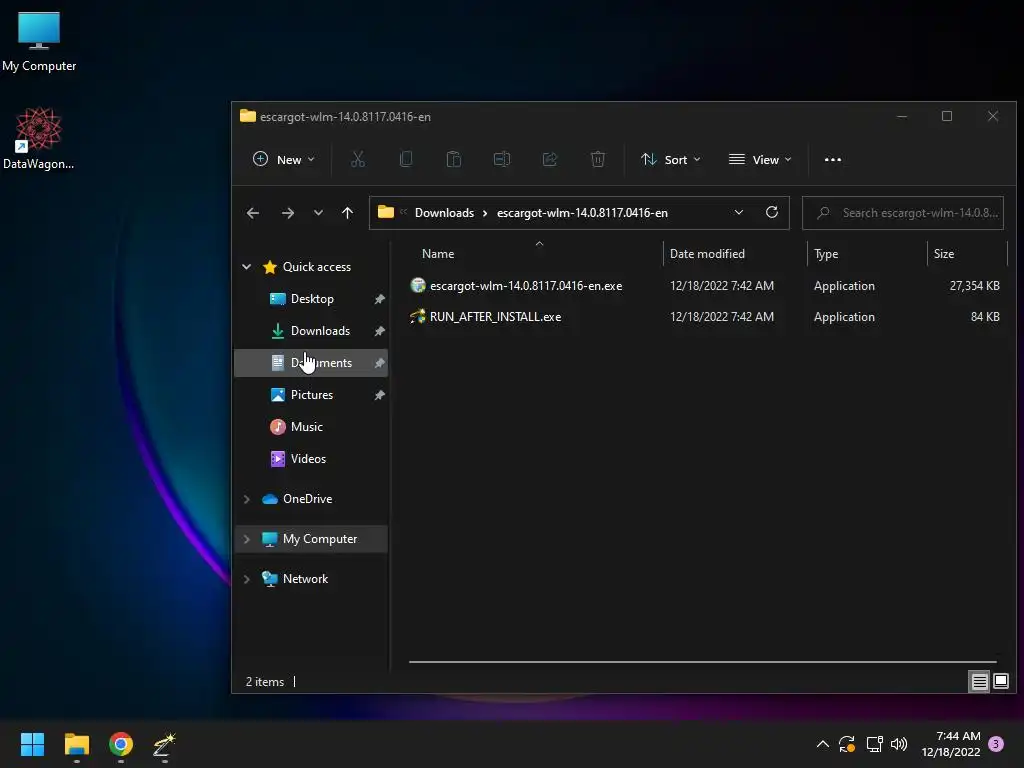Open the New dropdown menu
Screen dimensions: 1024x768
pos(283,159)
